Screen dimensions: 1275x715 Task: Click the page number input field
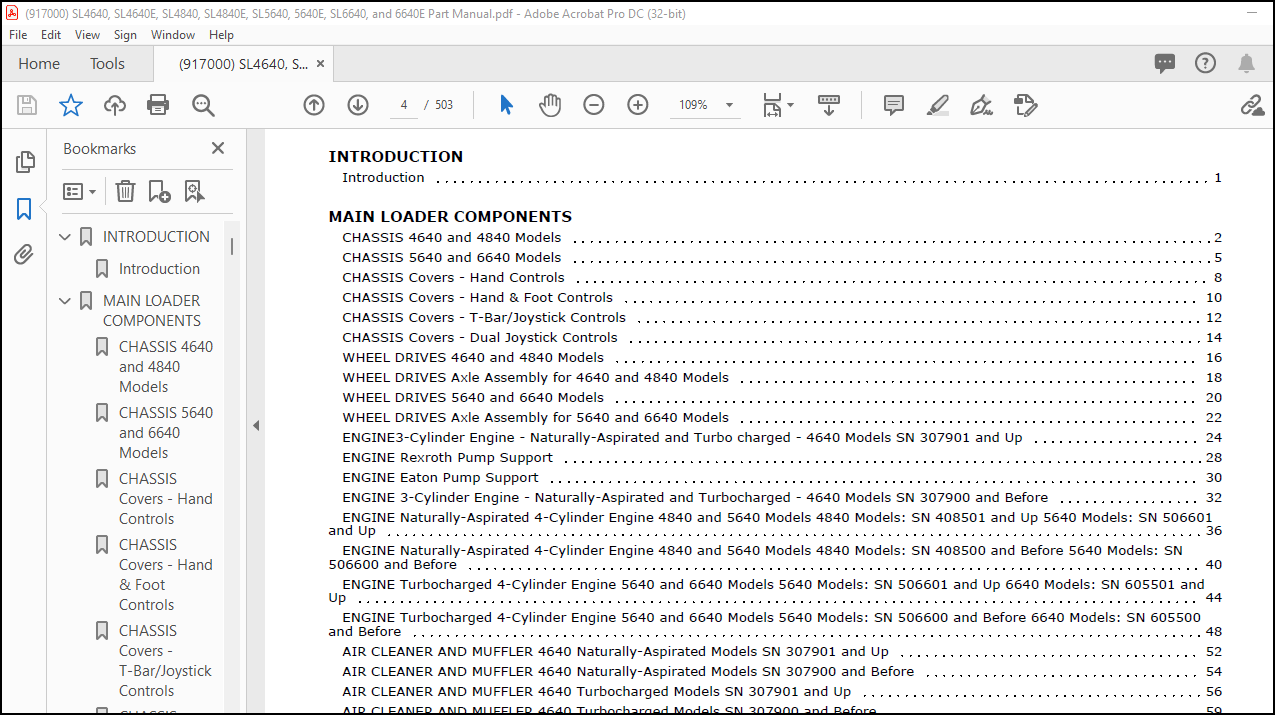point(404,105)
